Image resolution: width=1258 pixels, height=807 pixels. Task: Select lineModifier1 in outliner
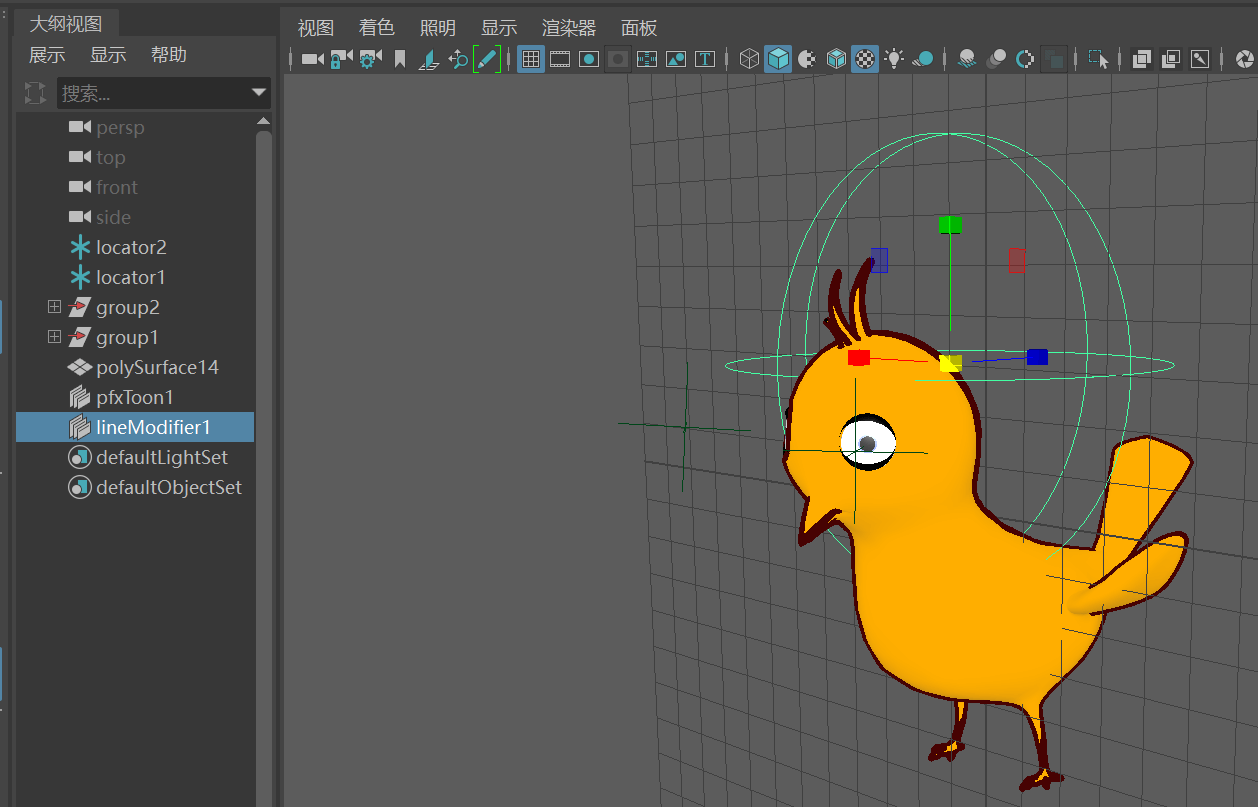[135, 427]
